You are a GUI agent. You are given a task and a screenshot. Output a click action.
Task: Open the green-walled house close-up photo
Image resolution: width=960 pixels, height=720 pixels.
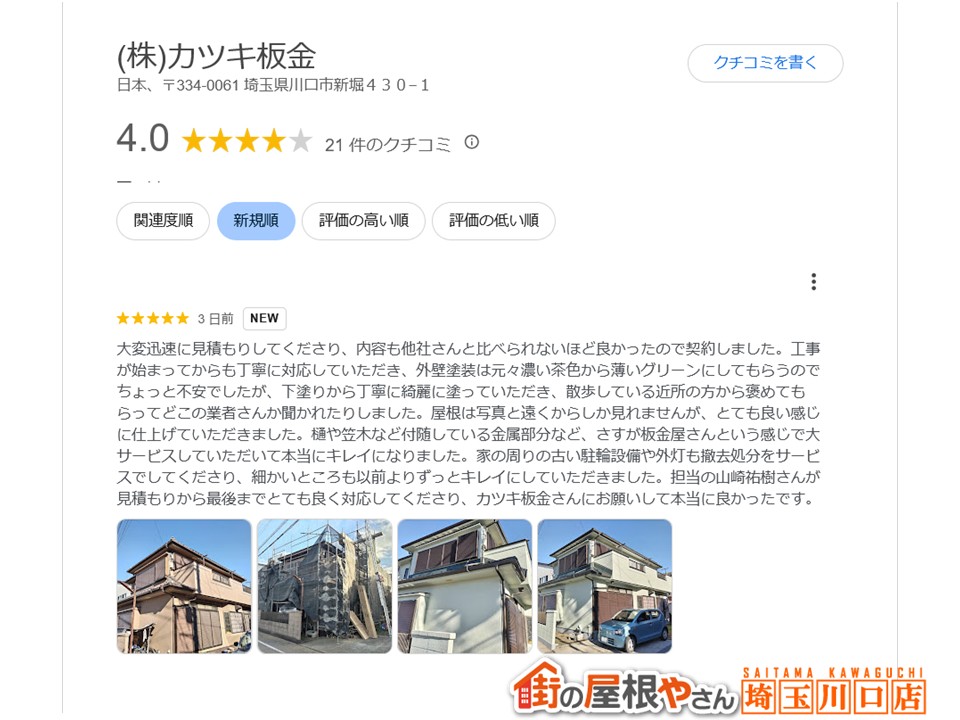465,587
